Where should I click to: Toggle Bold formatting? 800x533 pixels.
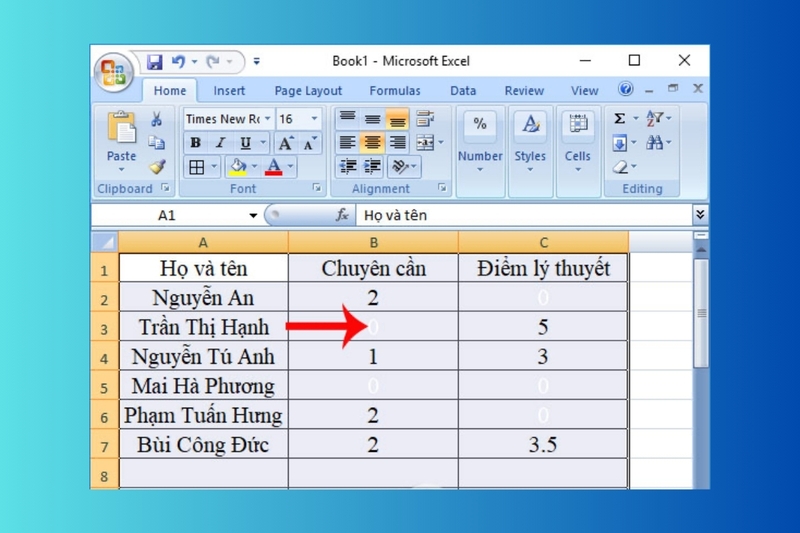pos(195,143)
